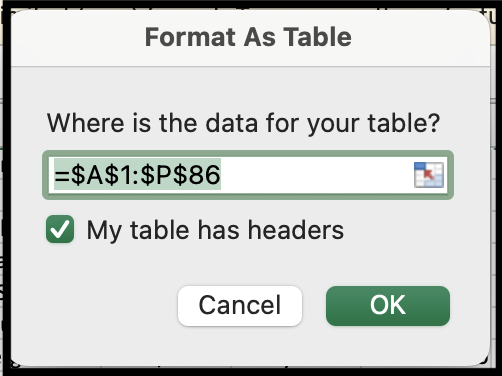Click the empty space in the range field
Image resolution: width=502 pixels, height=376 pixels.
pyautogui.click(x=317, y=175)
